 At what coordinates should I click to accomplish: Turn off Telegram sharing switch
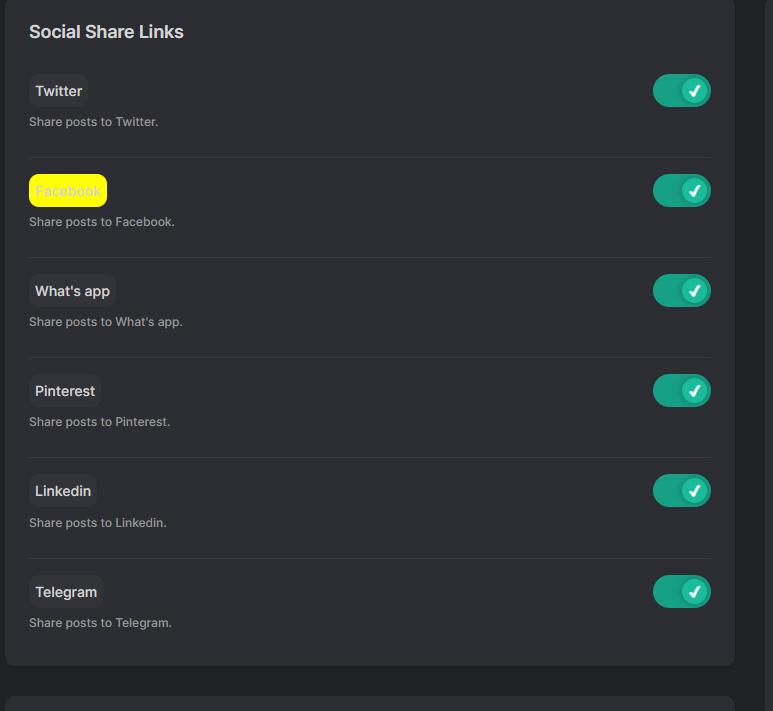[x=682, y=592]
